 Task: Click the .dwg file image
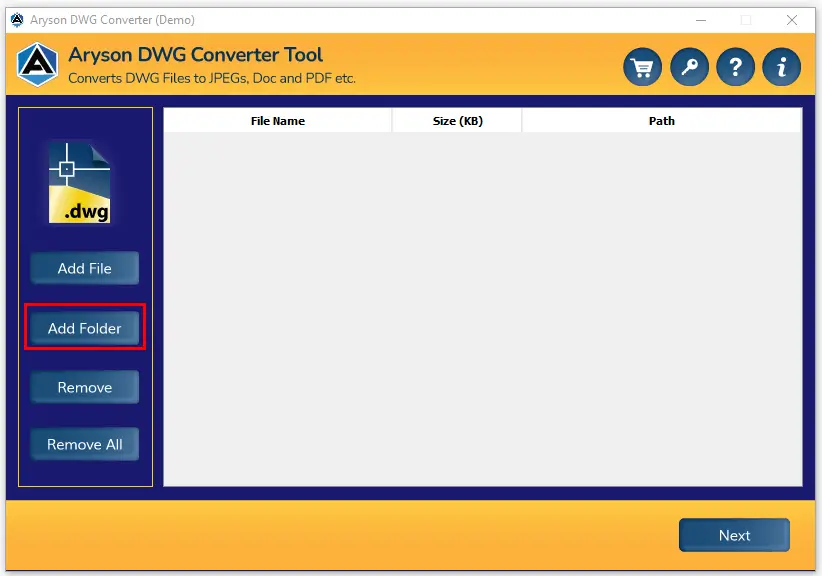(x=80, y=182)
